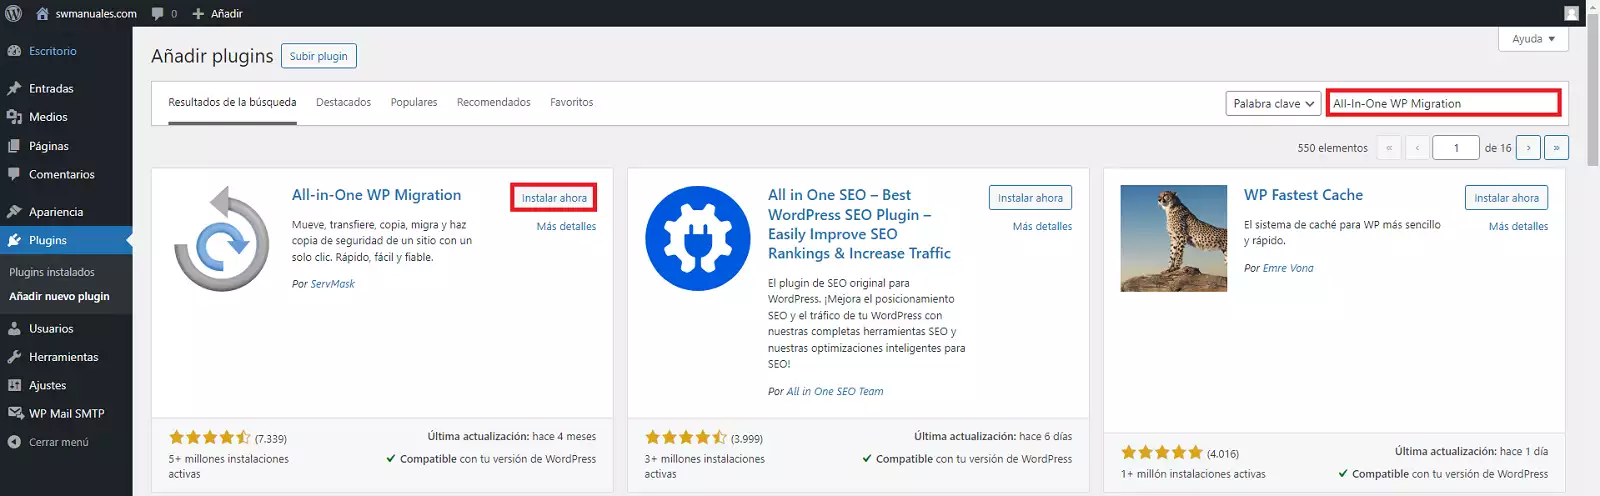Open Añadir nuevo plugin submenu item
This screenshot has height=496, width=1600.
(x=59, y=296)
